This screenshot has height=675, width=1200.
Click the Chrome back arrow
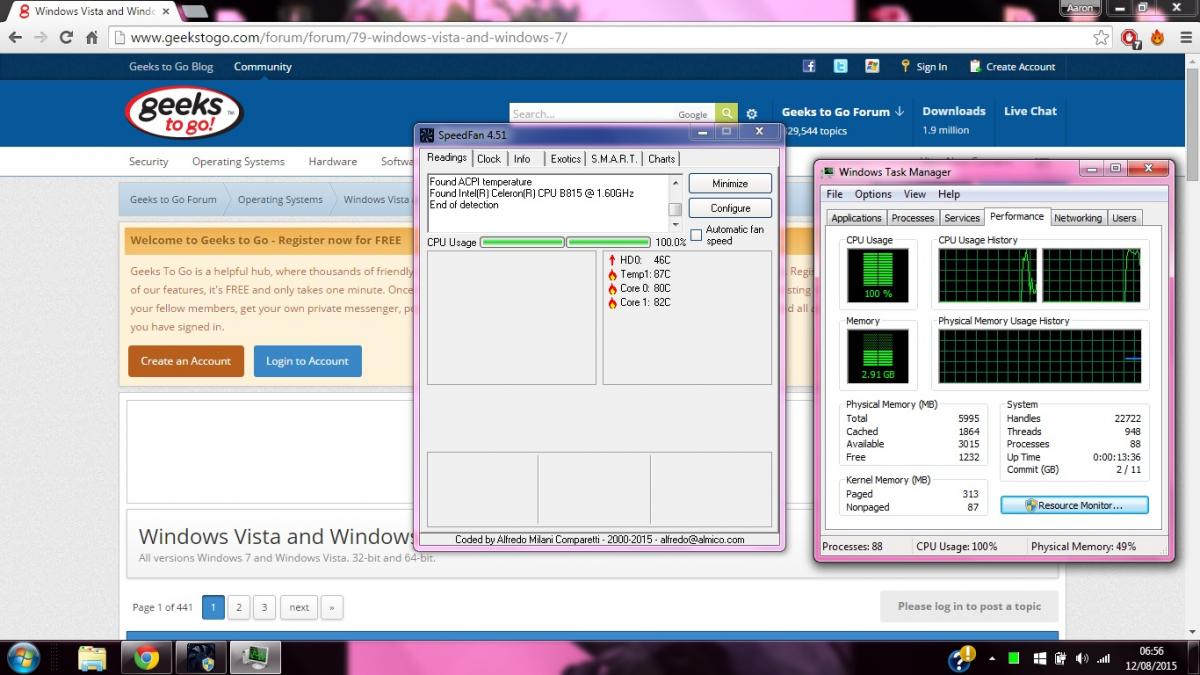point(15,38)
